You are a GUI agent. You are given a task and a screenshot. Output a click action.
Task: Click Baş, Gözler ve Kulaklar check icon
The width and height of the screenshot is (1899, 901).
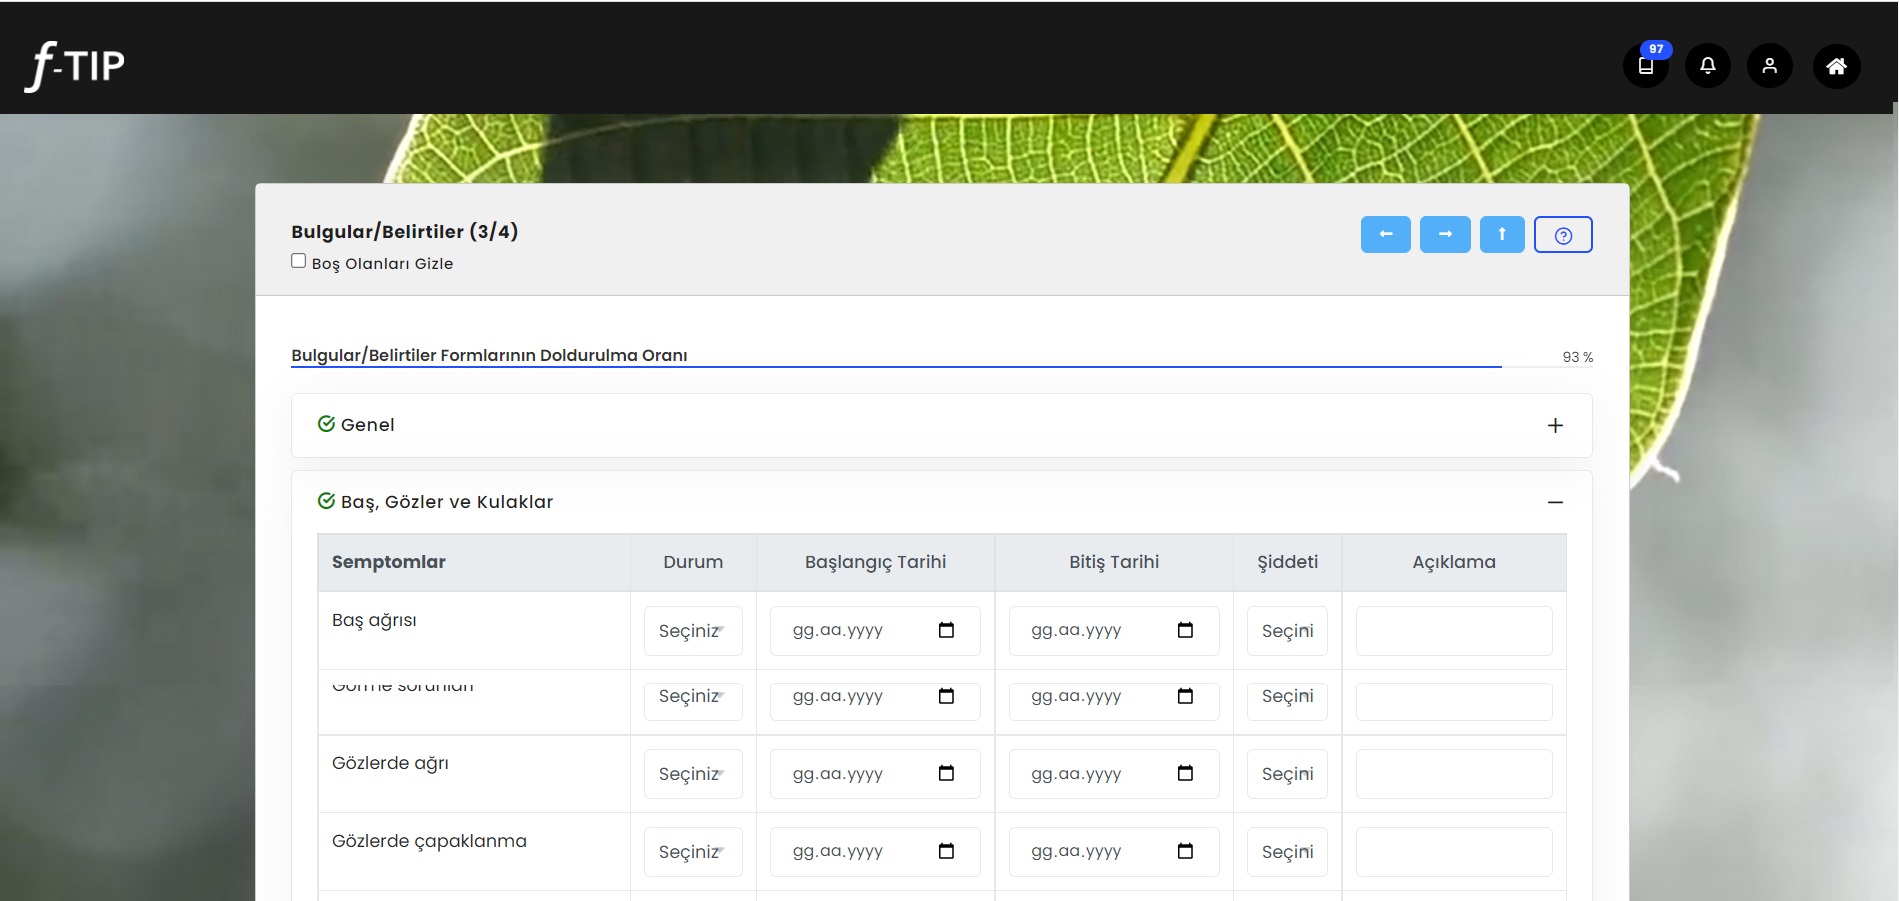[326, 501]
